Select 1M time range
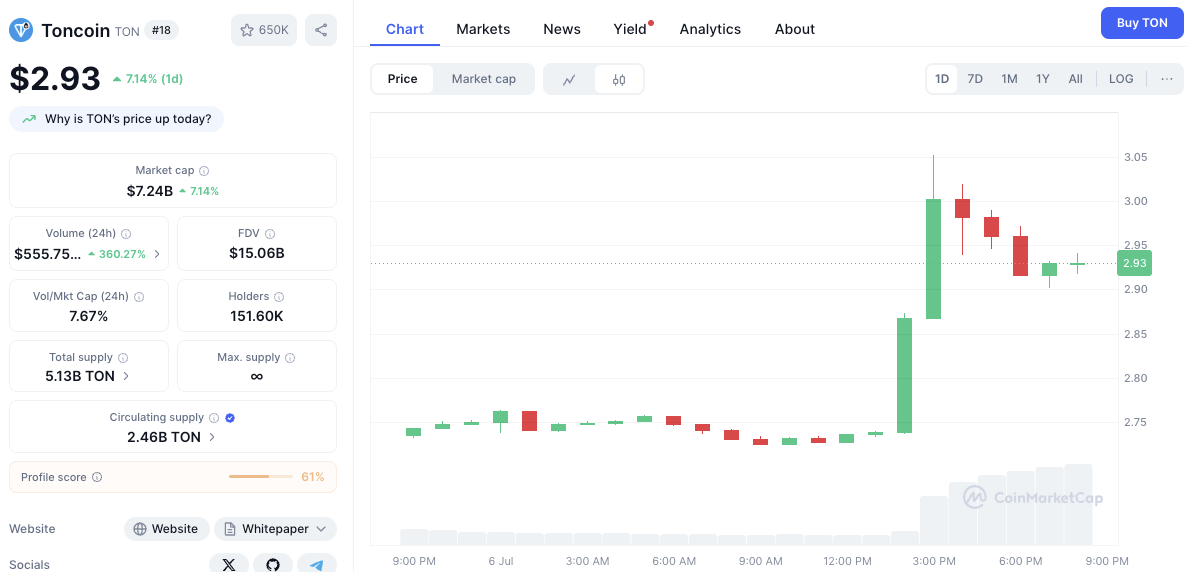The width and height of the screenshot is (1187, 572). click(1009, 79)
